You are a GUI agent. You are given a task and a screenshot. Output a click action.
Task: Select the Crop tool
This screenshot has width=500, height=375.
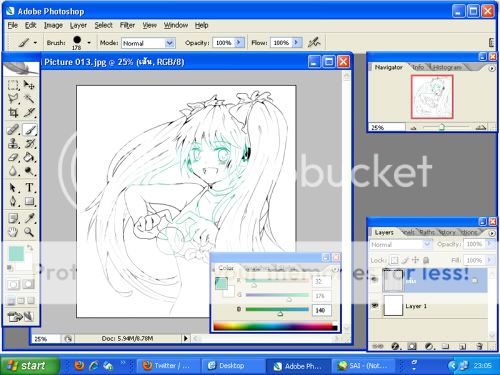[x=13, y=112]
